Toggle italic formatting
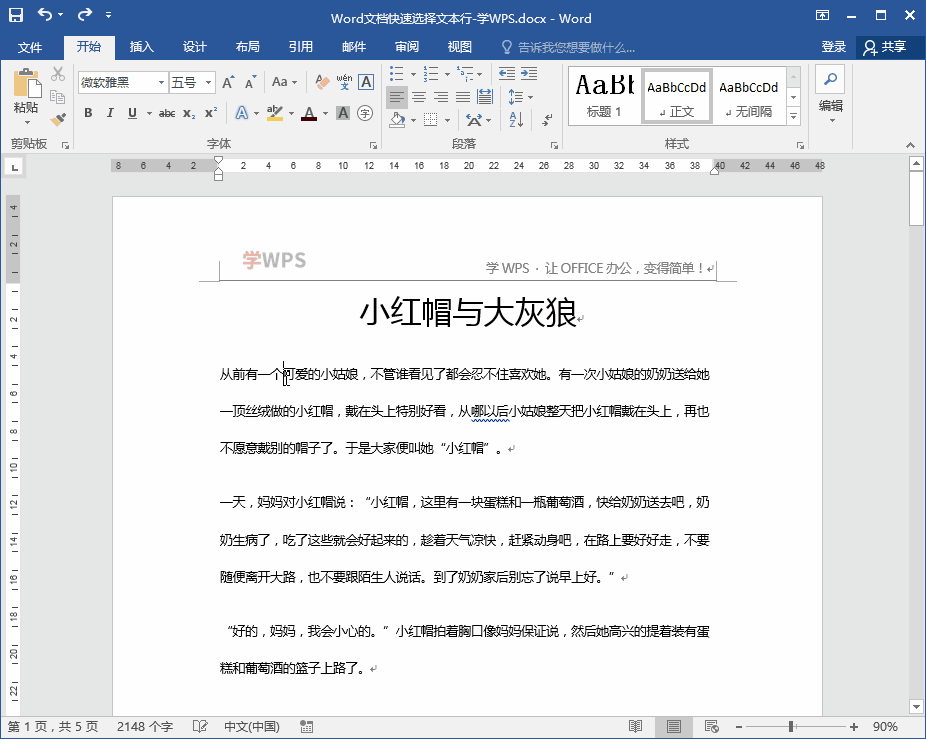This screenshot has width=926, height=739. [x=110, y=112]
